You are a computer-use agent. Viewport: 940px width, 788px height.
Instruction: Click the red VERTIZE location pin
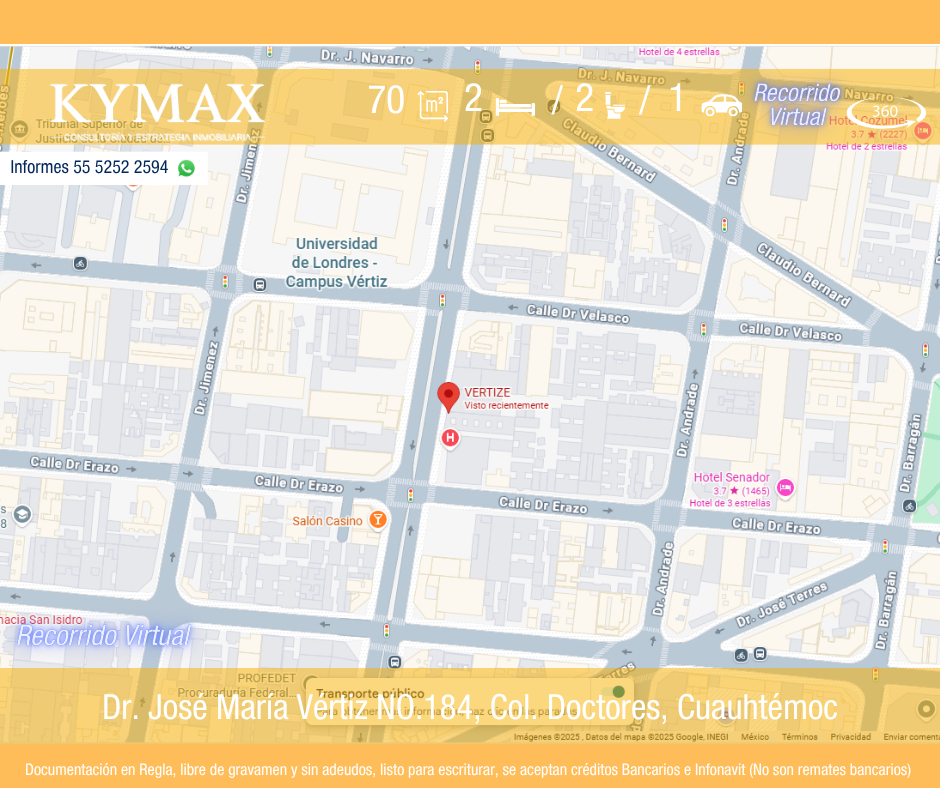pyautogui.click(x=449, y=396)
